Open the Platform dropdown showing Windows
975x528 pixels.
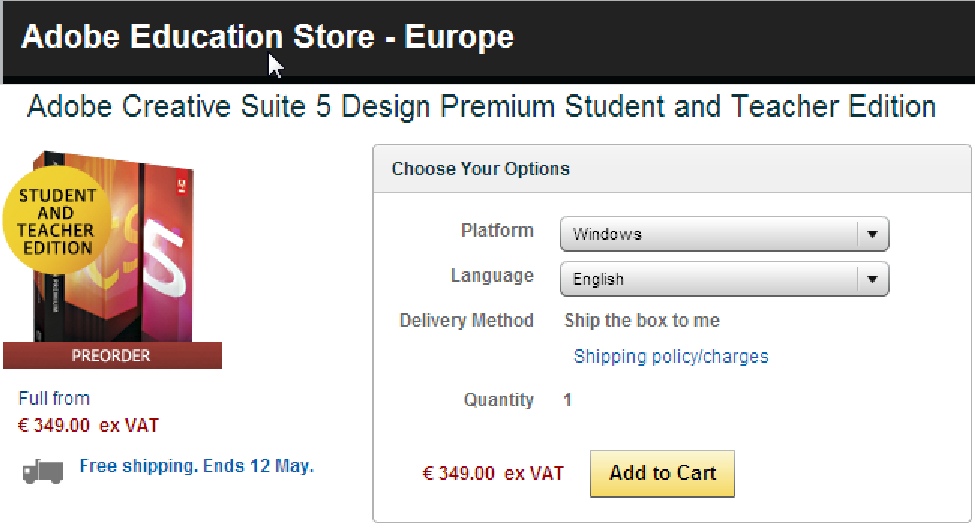710,234
